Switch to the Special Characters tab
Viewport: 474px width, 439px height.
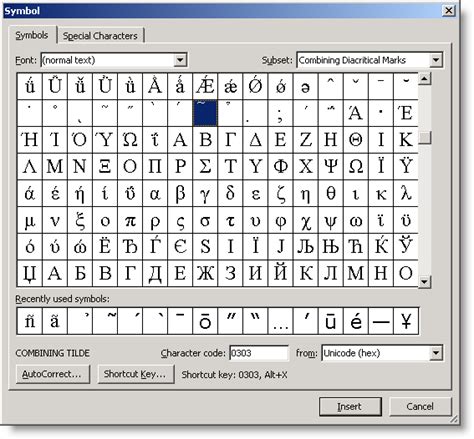click(100, 36)
